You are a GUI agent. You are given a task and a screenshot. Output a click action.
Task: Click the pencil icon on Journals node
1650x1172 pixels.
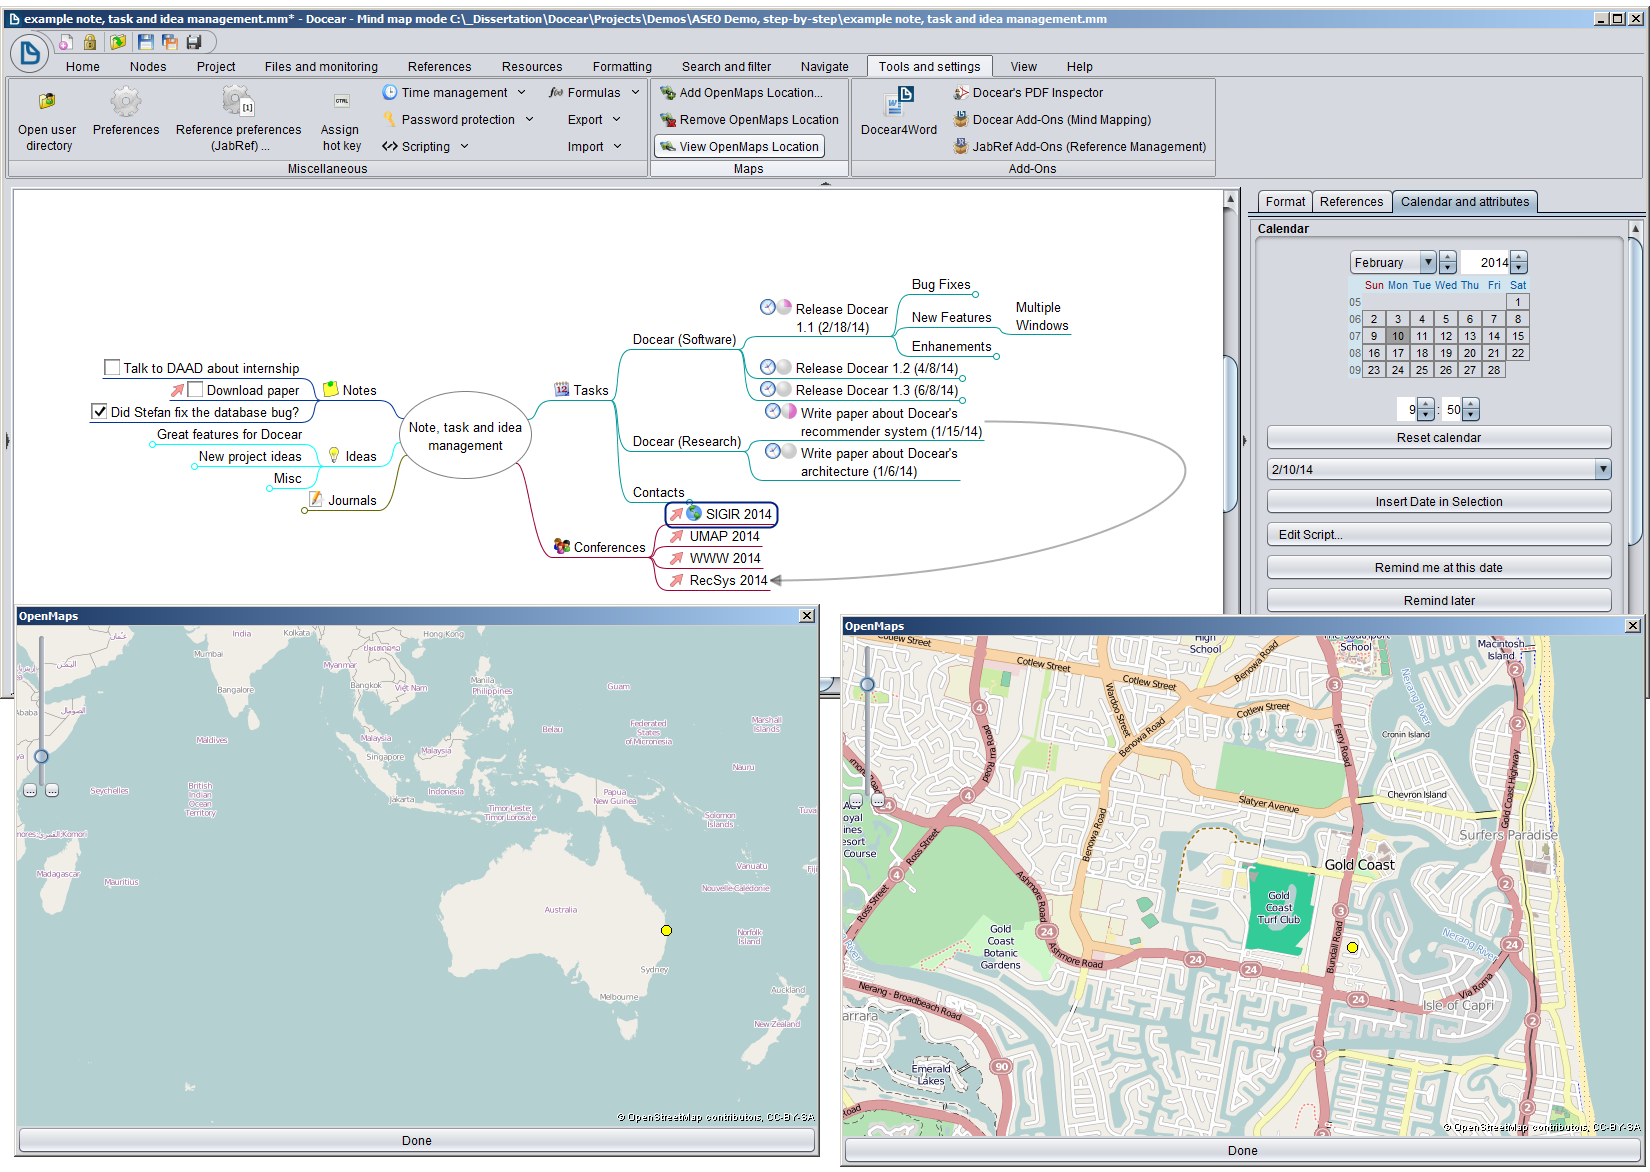316,499
